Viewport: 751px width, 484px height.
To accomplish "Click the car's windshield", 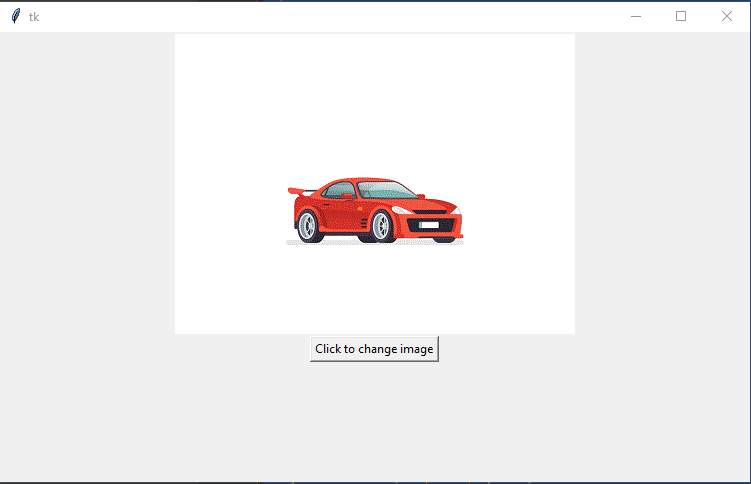I will coord(385,190).
